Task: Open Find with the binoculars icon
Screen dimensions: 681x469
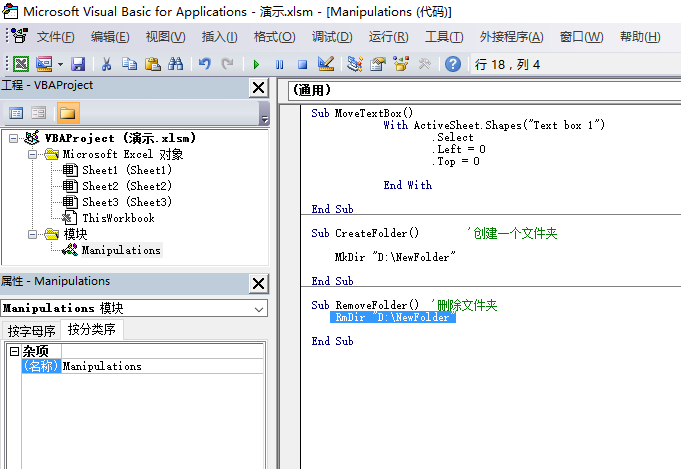Action: (175, 64)
